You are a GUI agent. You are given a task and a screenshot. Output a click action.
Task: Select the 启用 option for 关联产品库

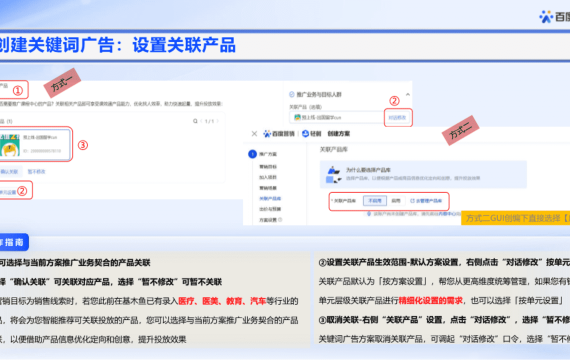pyautogui.click(x=396, y=200)
